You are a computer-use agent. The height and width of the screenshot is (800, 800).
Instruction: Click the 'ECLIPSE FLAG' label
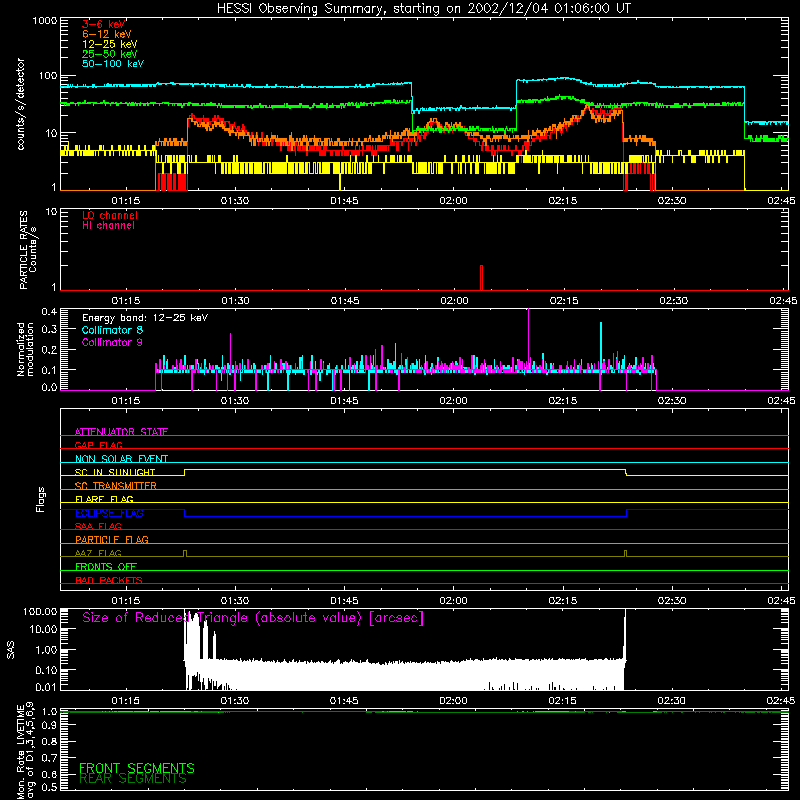tap(109, 513)
